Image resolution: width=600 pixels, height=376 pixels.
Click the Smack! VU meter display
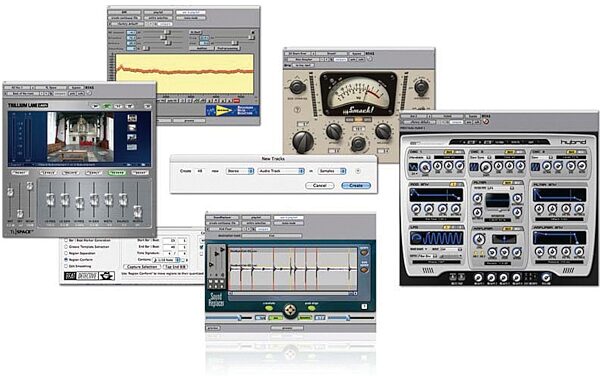[x=359, y=94]
